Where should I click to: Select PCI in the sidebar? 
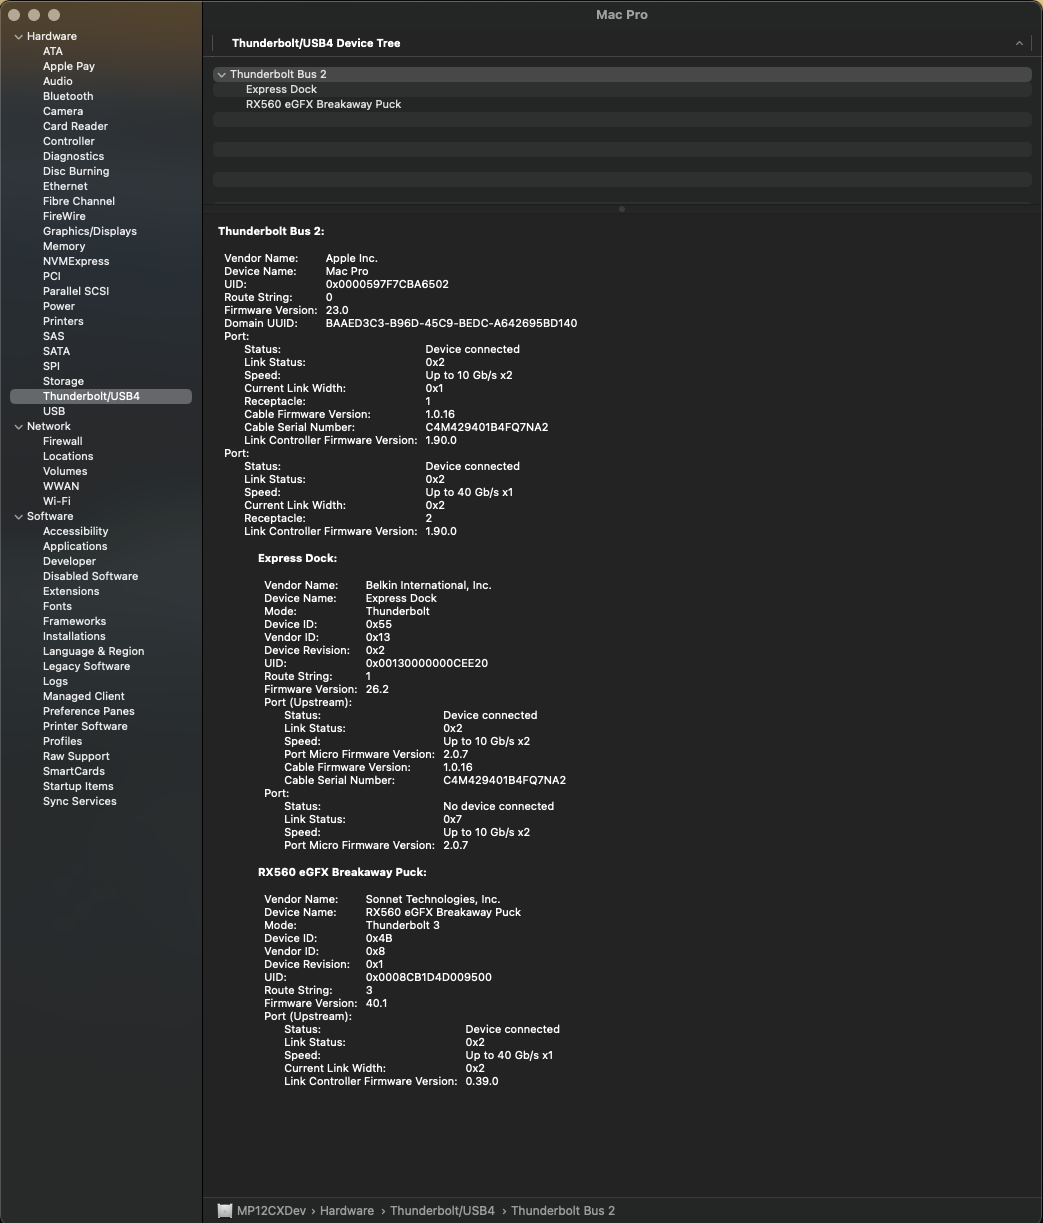(52, 276)
